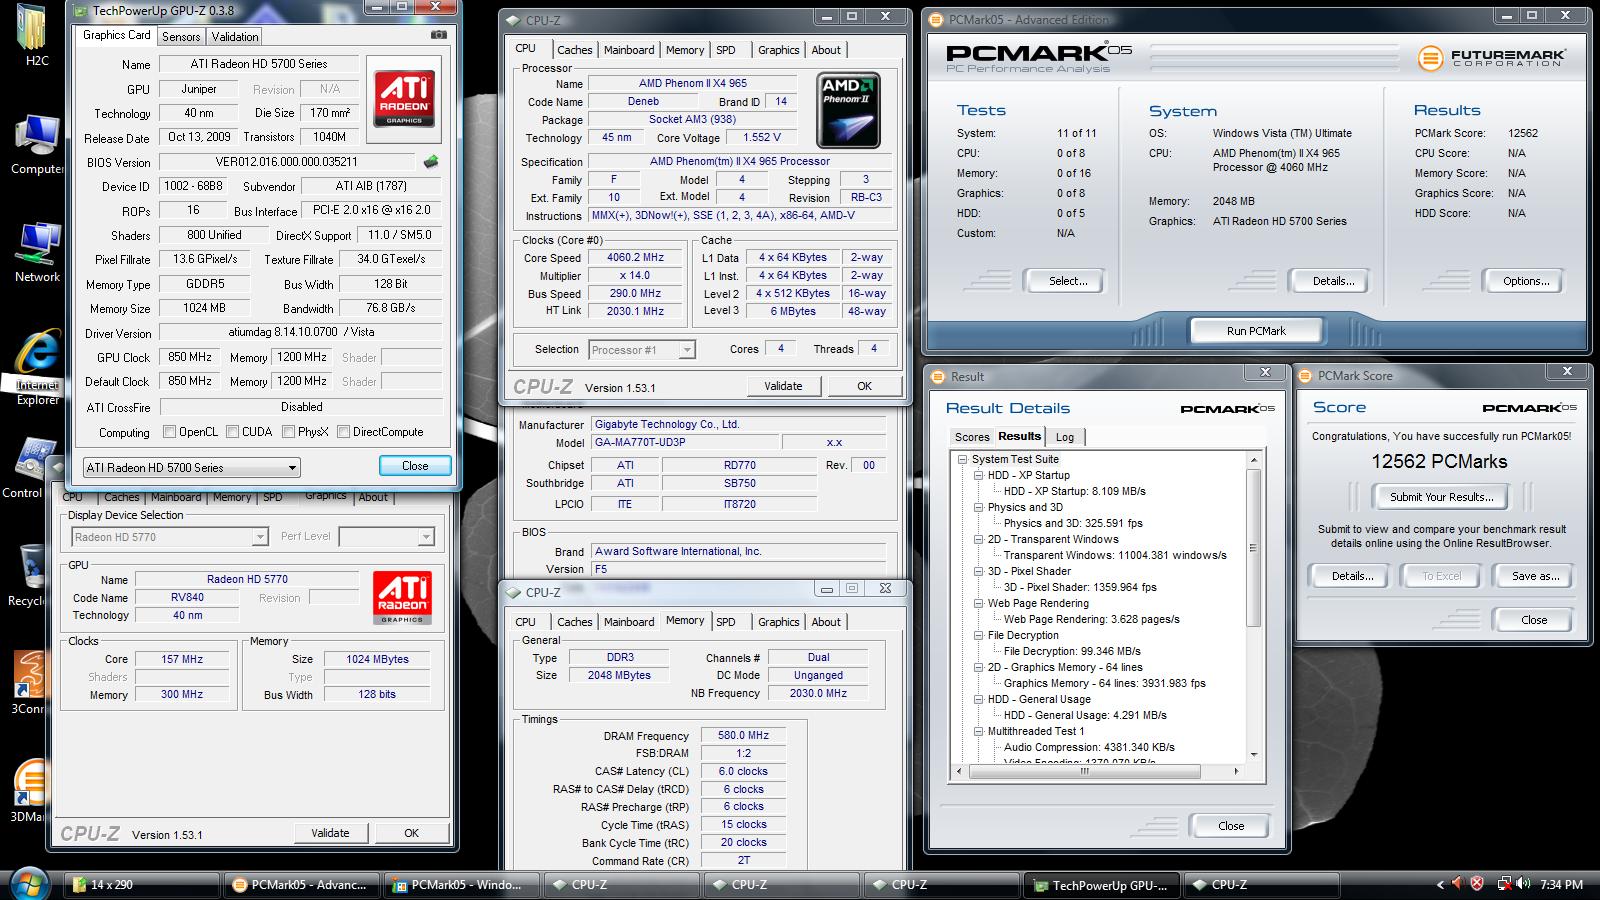Collapse the HDD - XP Startup node
Image resolution: width=1600 pixels, height=900 pixels.
978,475
